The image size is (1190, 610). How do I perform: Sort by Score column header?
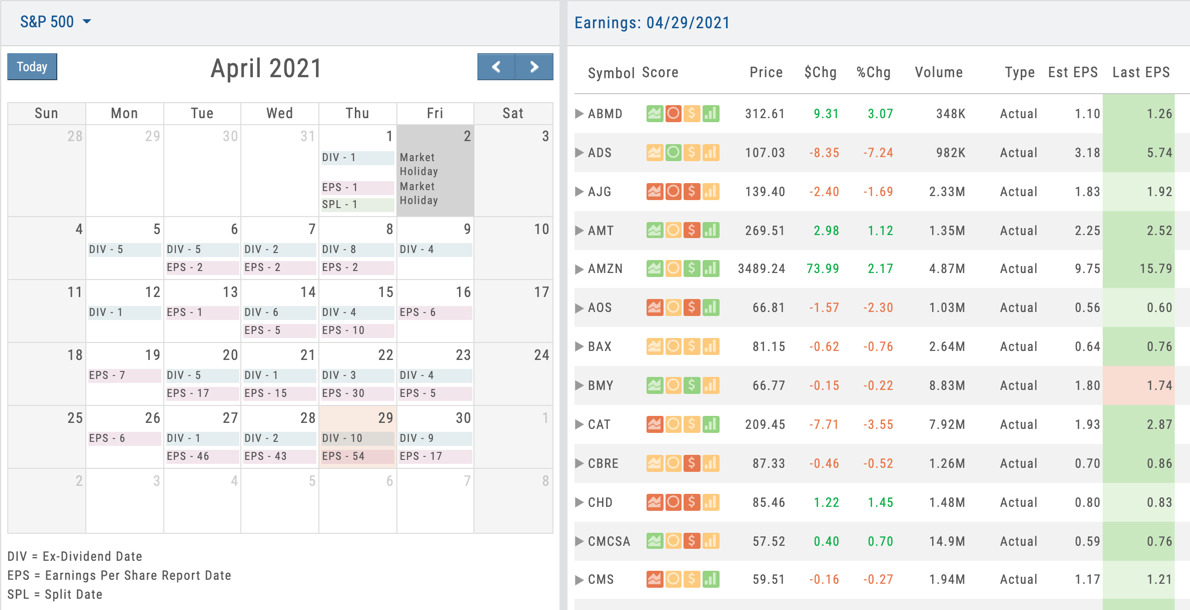[x=660, y=73]
